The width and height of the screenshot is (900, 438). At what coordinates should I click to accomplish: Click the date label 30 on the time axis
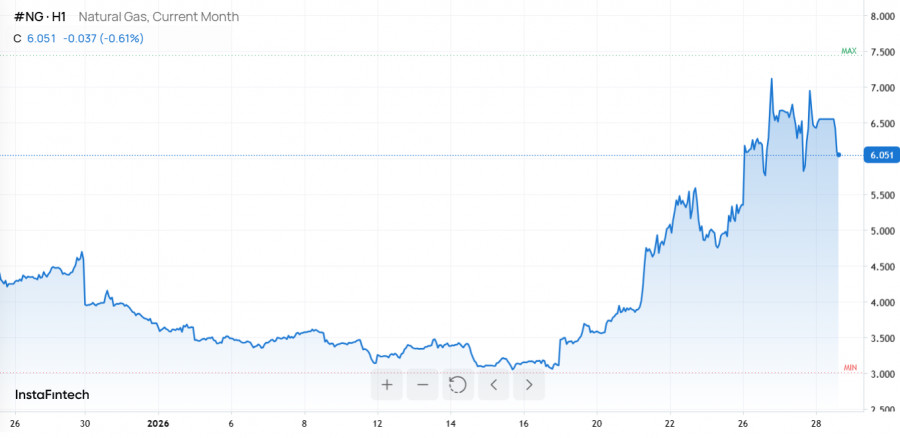[86, 423]
